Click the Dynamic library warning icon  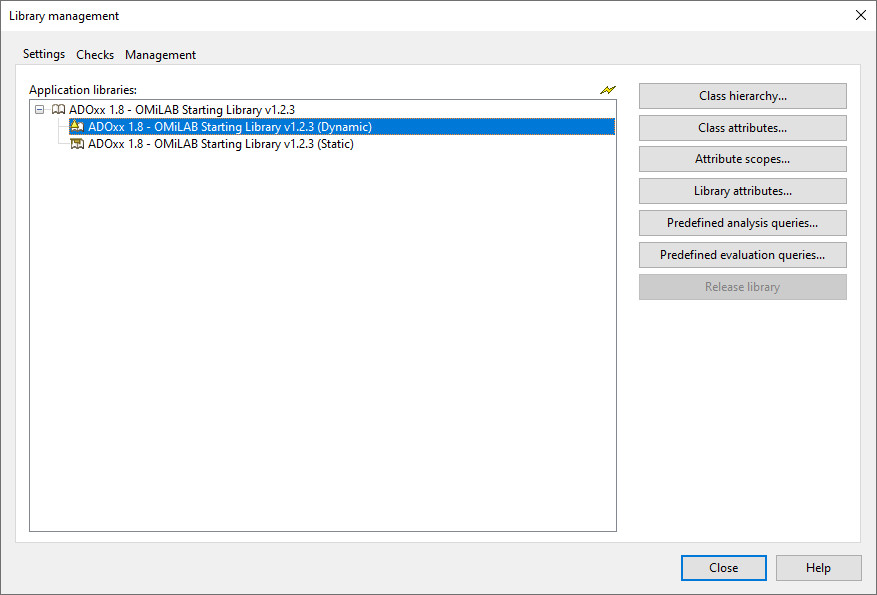point(77,127)
